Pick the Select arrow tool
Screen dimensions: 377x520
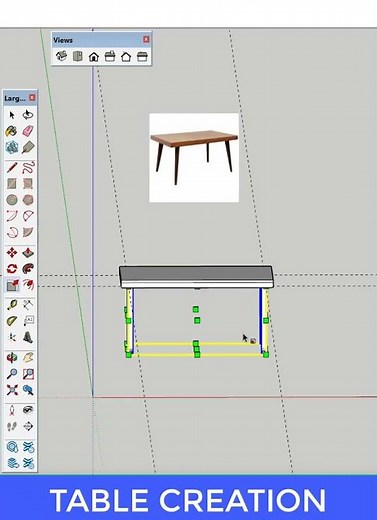pos(12,115)
